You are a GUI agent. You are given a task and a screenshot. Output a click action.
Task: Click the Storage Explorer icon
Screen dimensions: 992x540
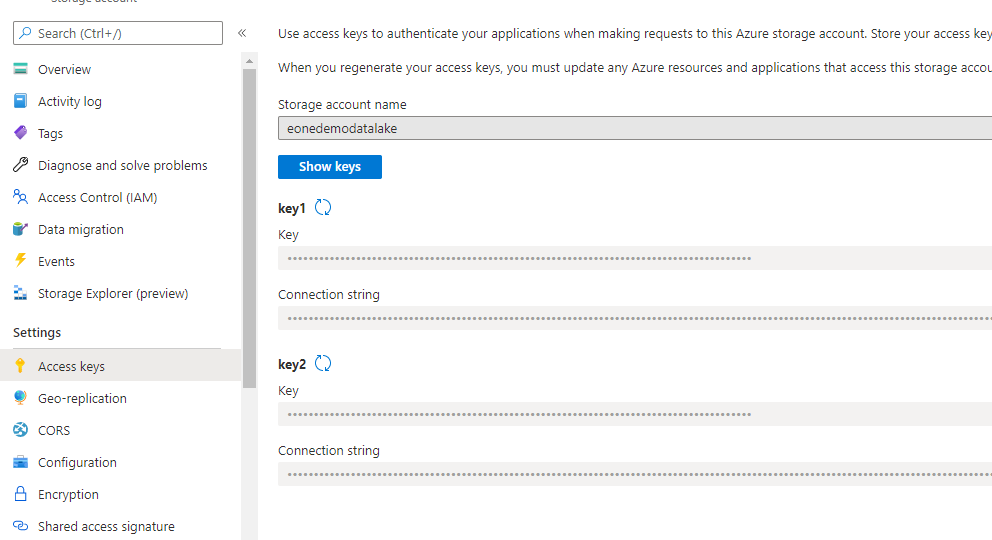(20, 293)
